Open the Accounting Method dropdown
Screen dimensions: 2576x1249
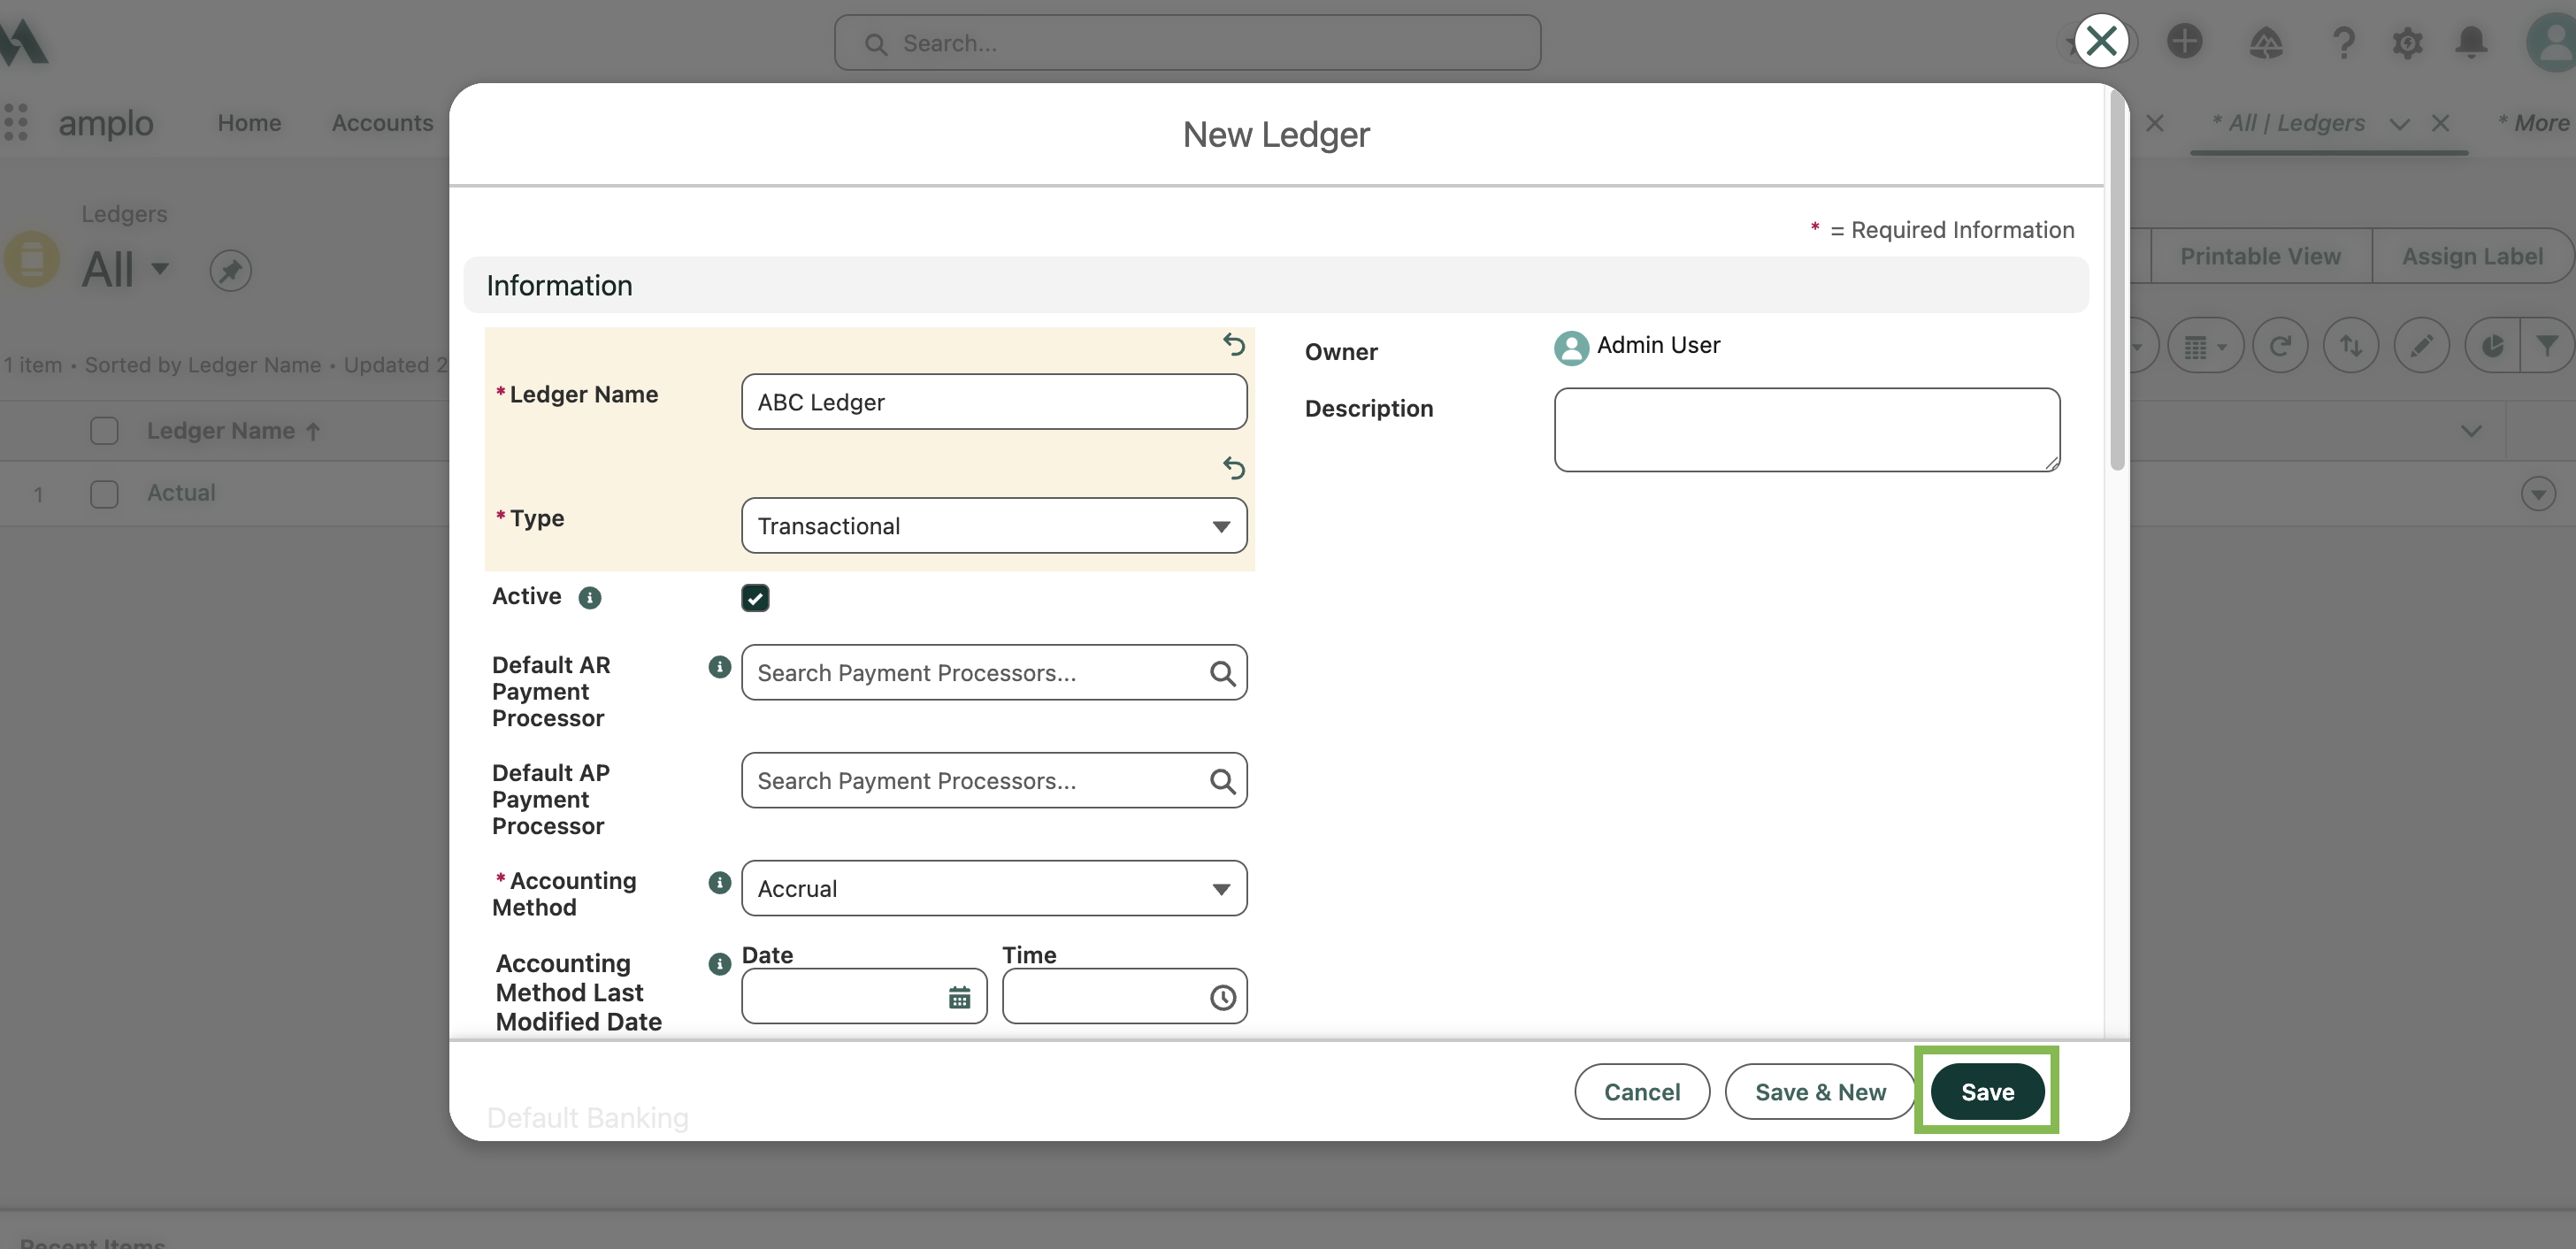993,888
